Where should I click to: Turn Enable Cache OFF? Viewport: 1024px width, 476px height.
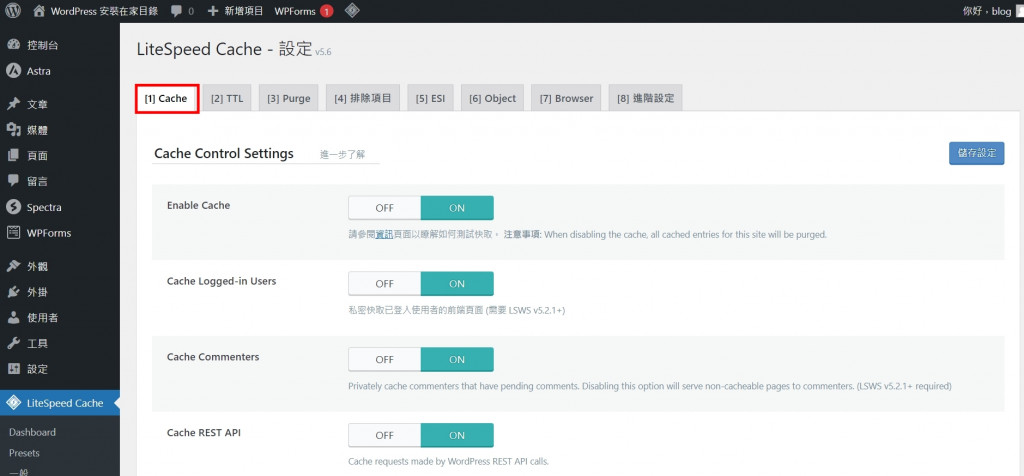(384, 208)
